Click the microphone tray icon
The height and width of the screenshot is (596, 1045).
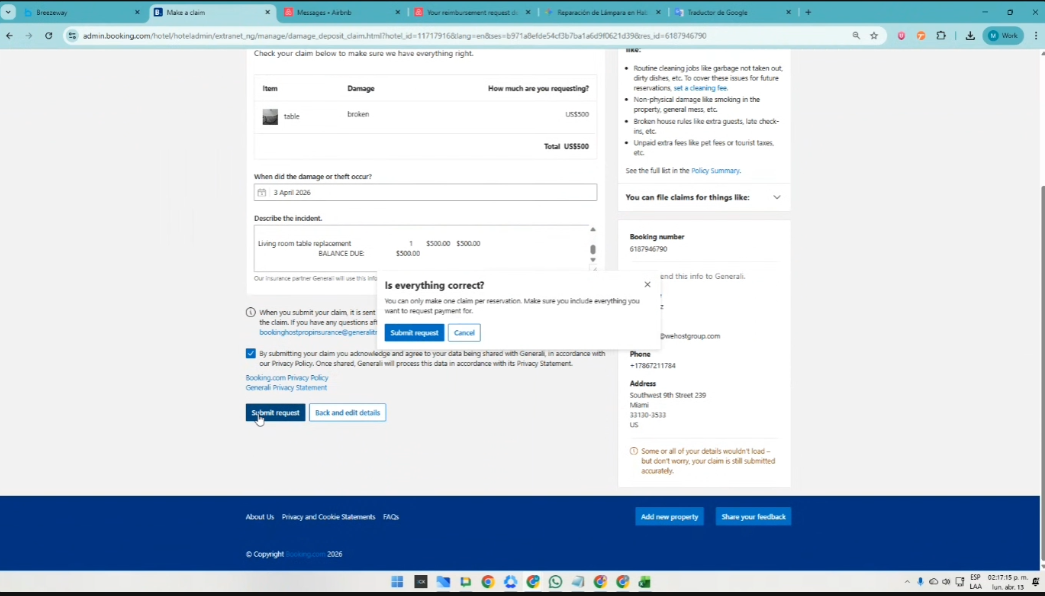pos(920,582)
